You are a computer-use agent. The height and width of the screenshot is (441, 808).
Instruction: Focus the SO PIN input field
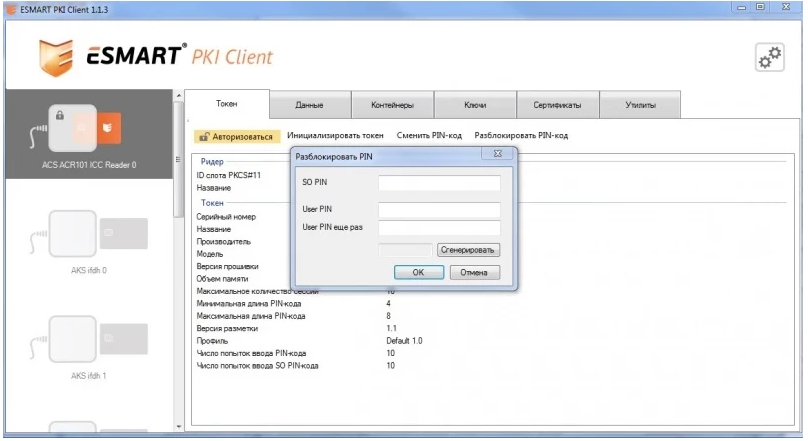tap(439, 183)
